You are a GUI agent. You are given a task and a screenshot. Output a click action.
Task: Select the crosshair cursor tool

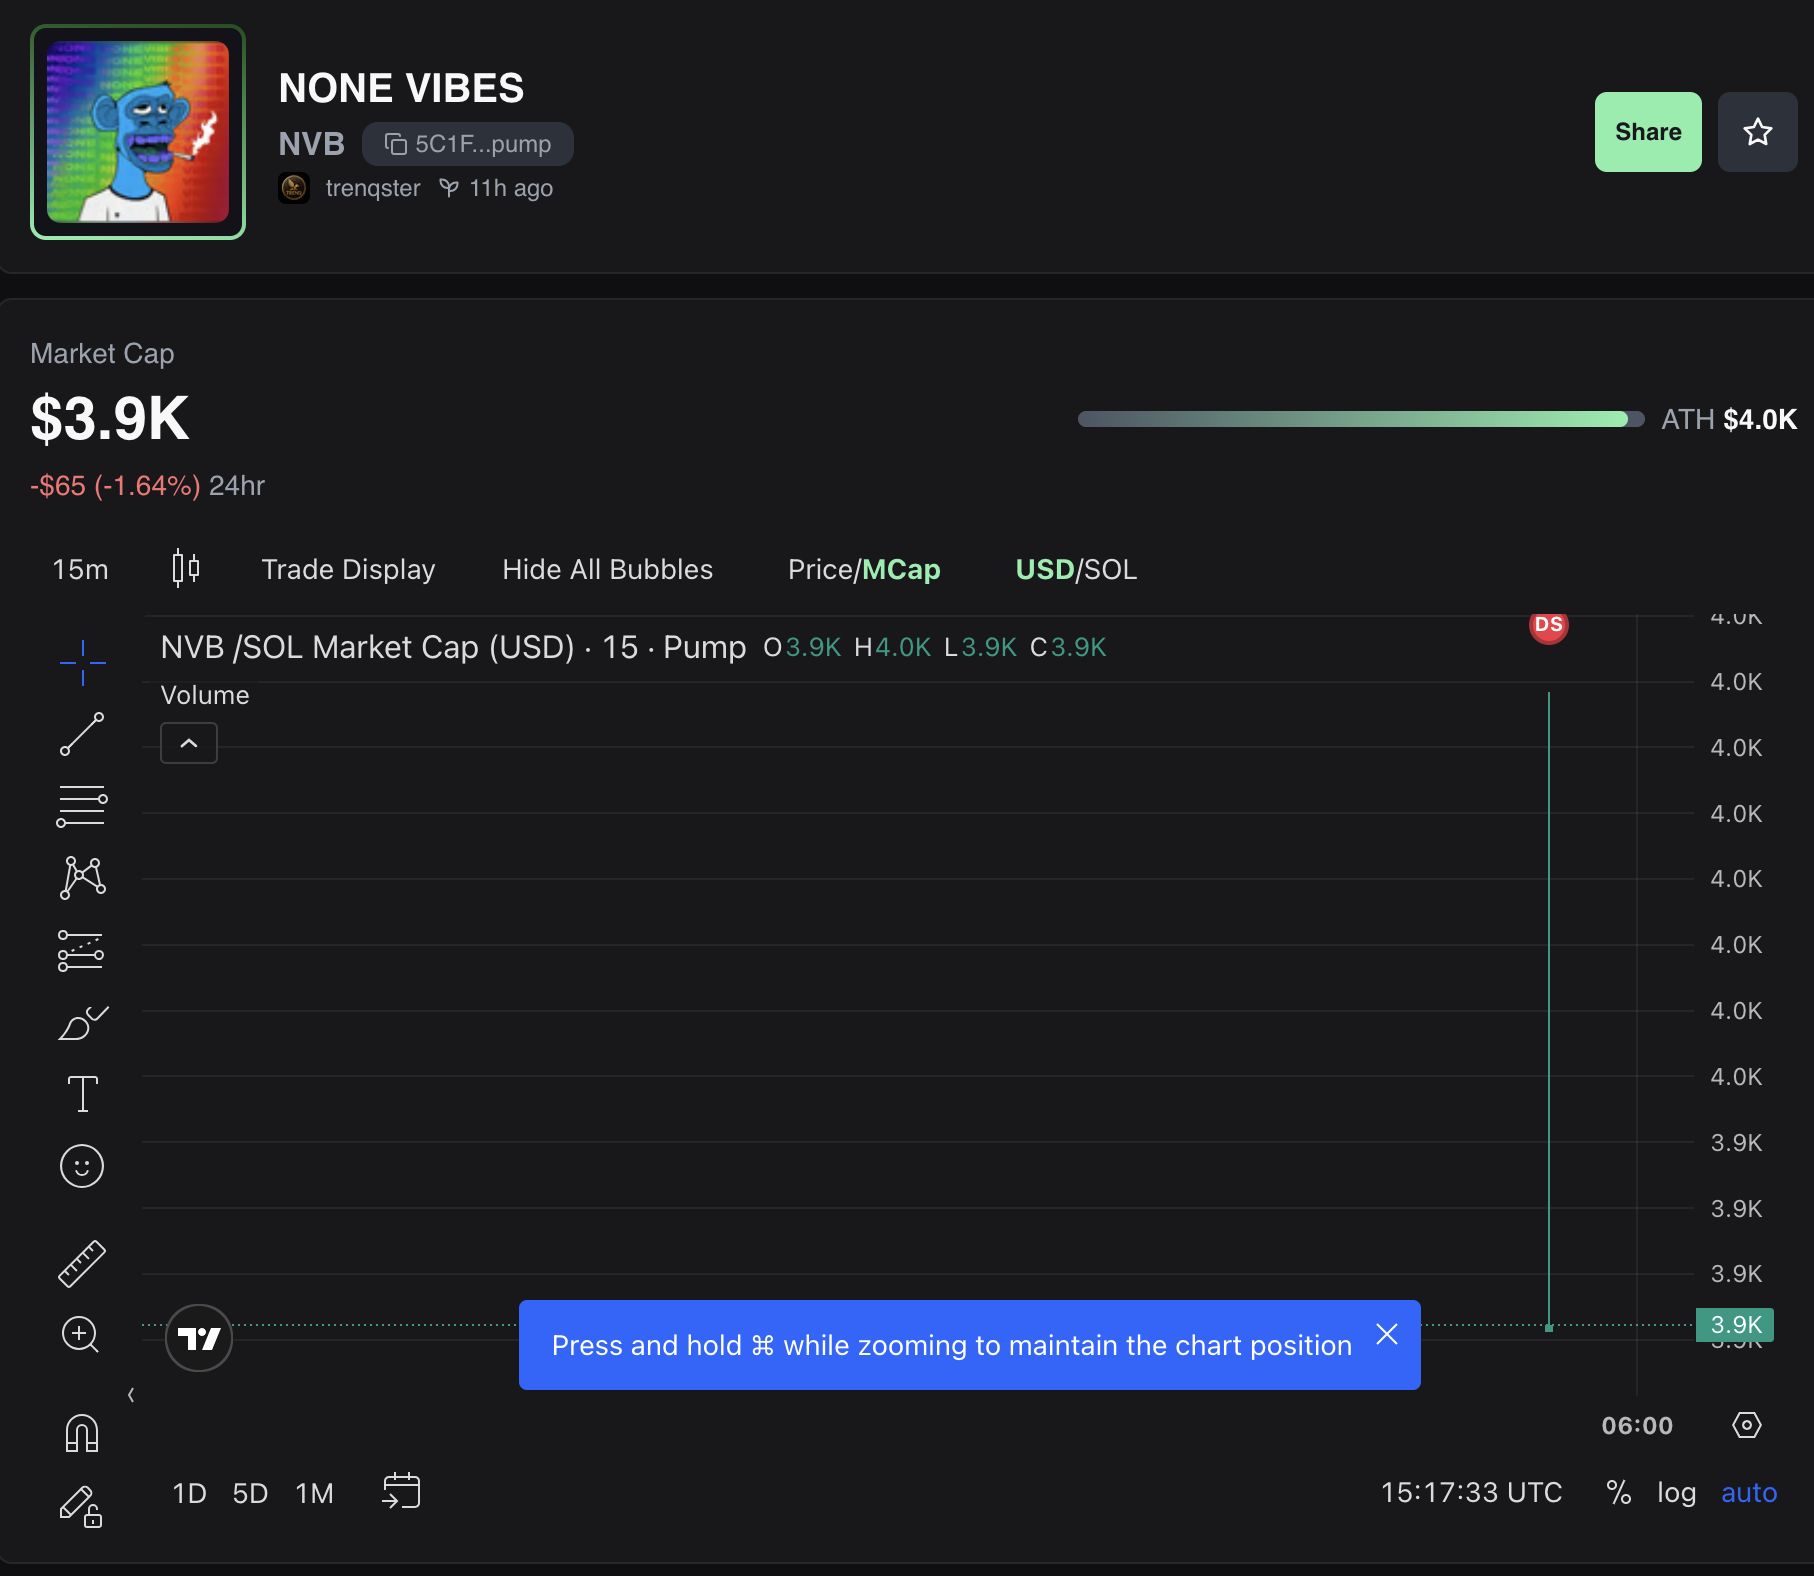coord(82,662)
